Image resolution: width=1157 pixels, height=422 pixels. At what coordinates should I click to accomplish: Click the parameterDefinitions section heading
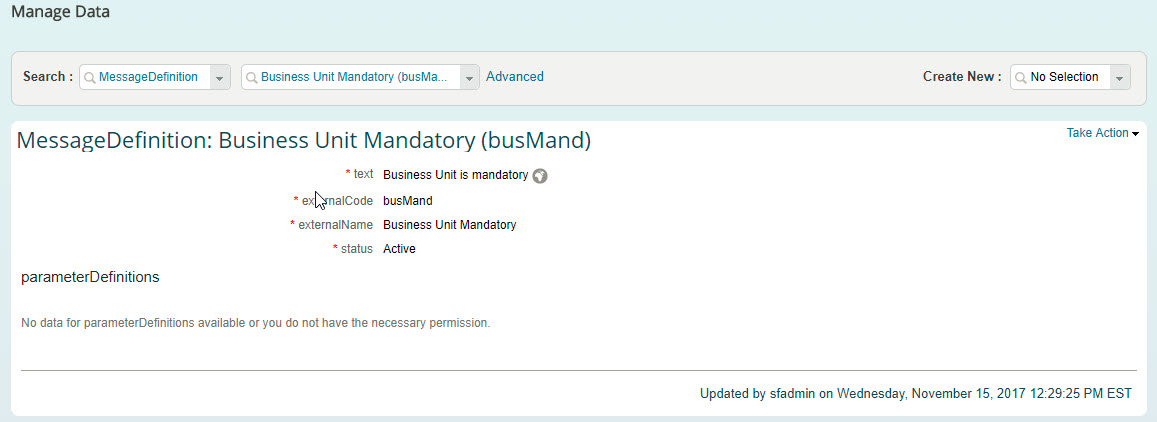[x=91, y=277]
